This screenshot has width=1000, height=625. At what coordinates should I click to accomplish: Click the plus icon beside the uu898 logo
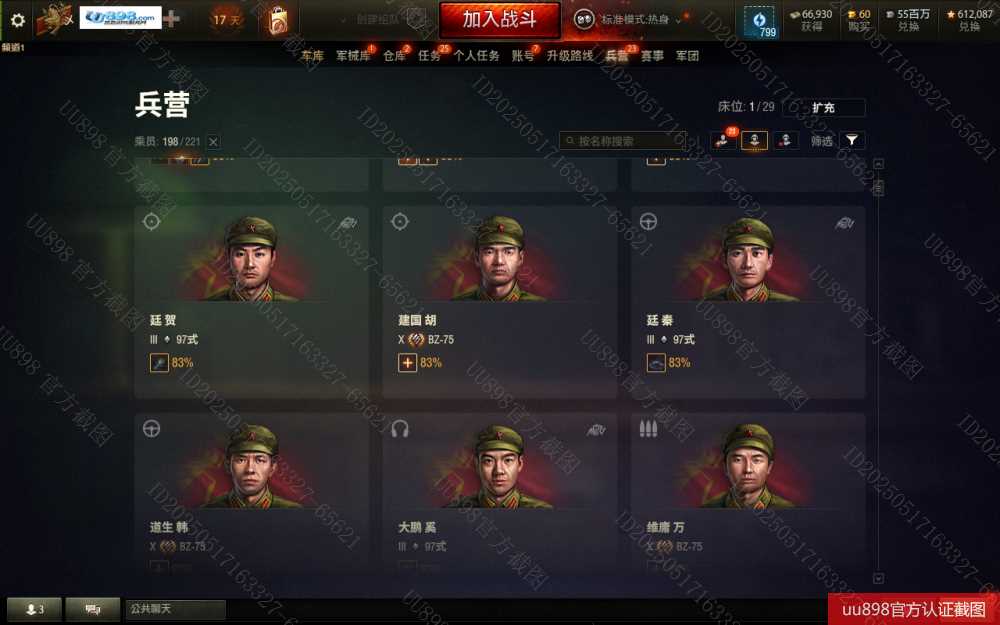172,18
